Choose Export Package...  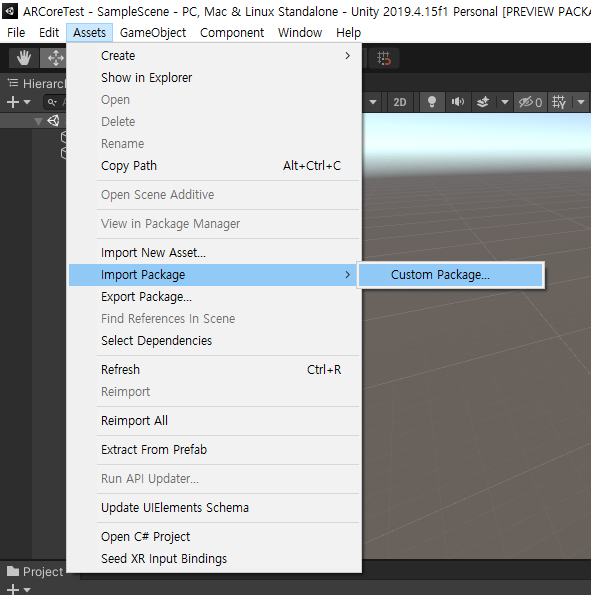214,297
